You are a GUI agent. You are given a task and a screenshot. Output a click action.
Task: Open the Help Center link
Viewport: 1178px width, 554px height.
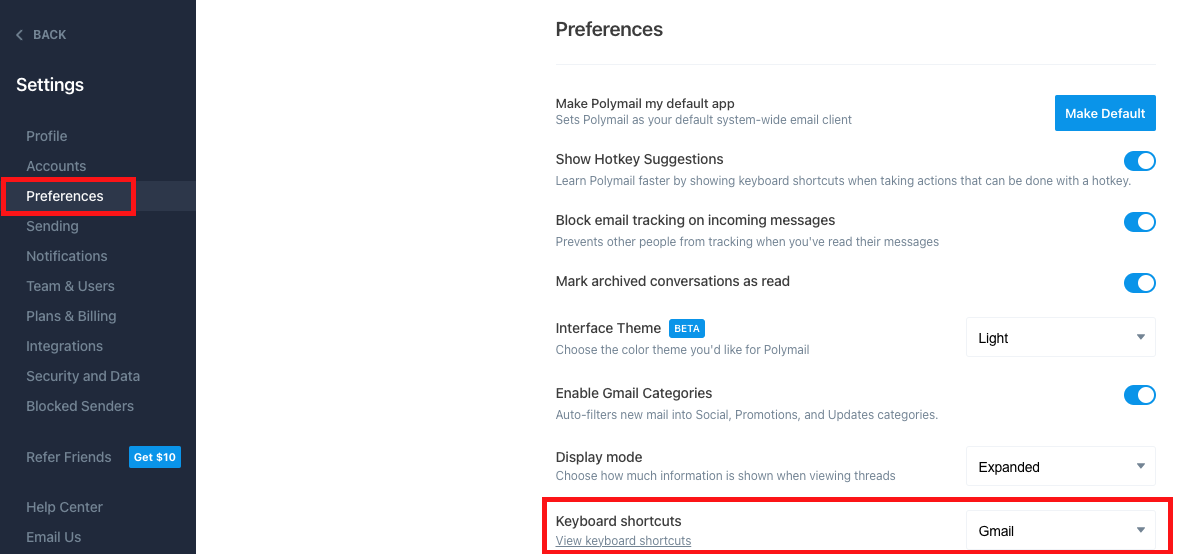[x=64, y=507]
